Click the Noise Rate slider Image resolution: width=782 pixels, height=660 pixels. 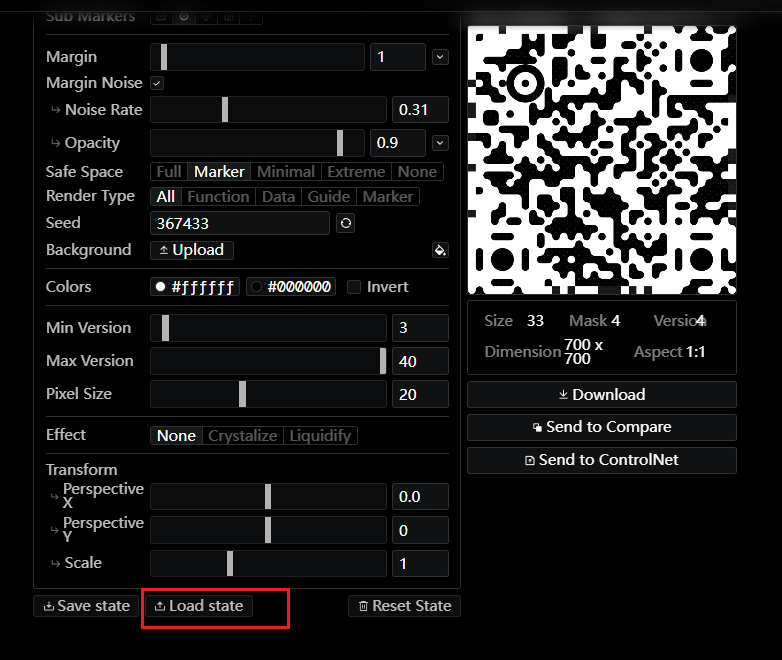[x=268, y=110]
